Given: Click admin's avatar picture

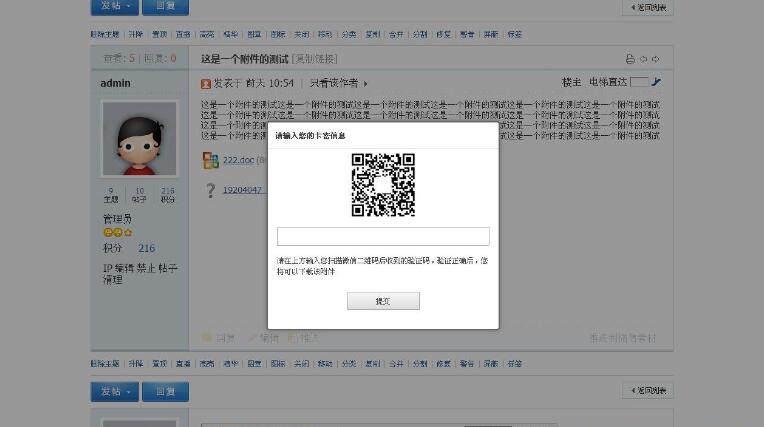Looking at the screenshot, I should (x=139, y=138).
